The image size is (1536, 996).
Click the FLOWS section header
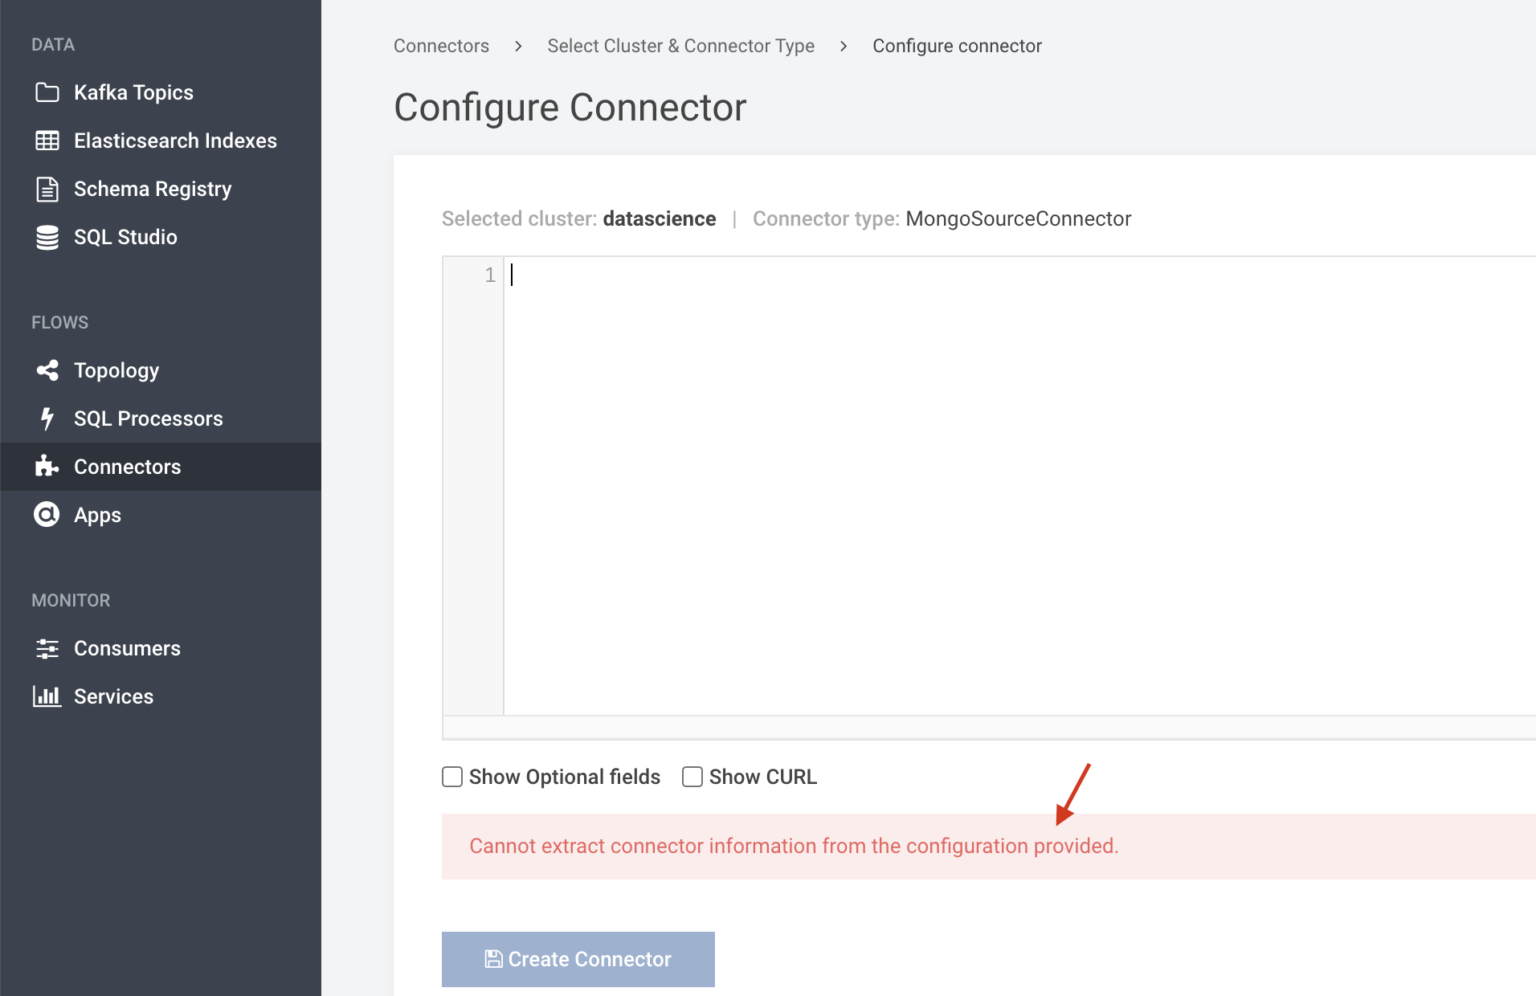[x=60, y=323]
